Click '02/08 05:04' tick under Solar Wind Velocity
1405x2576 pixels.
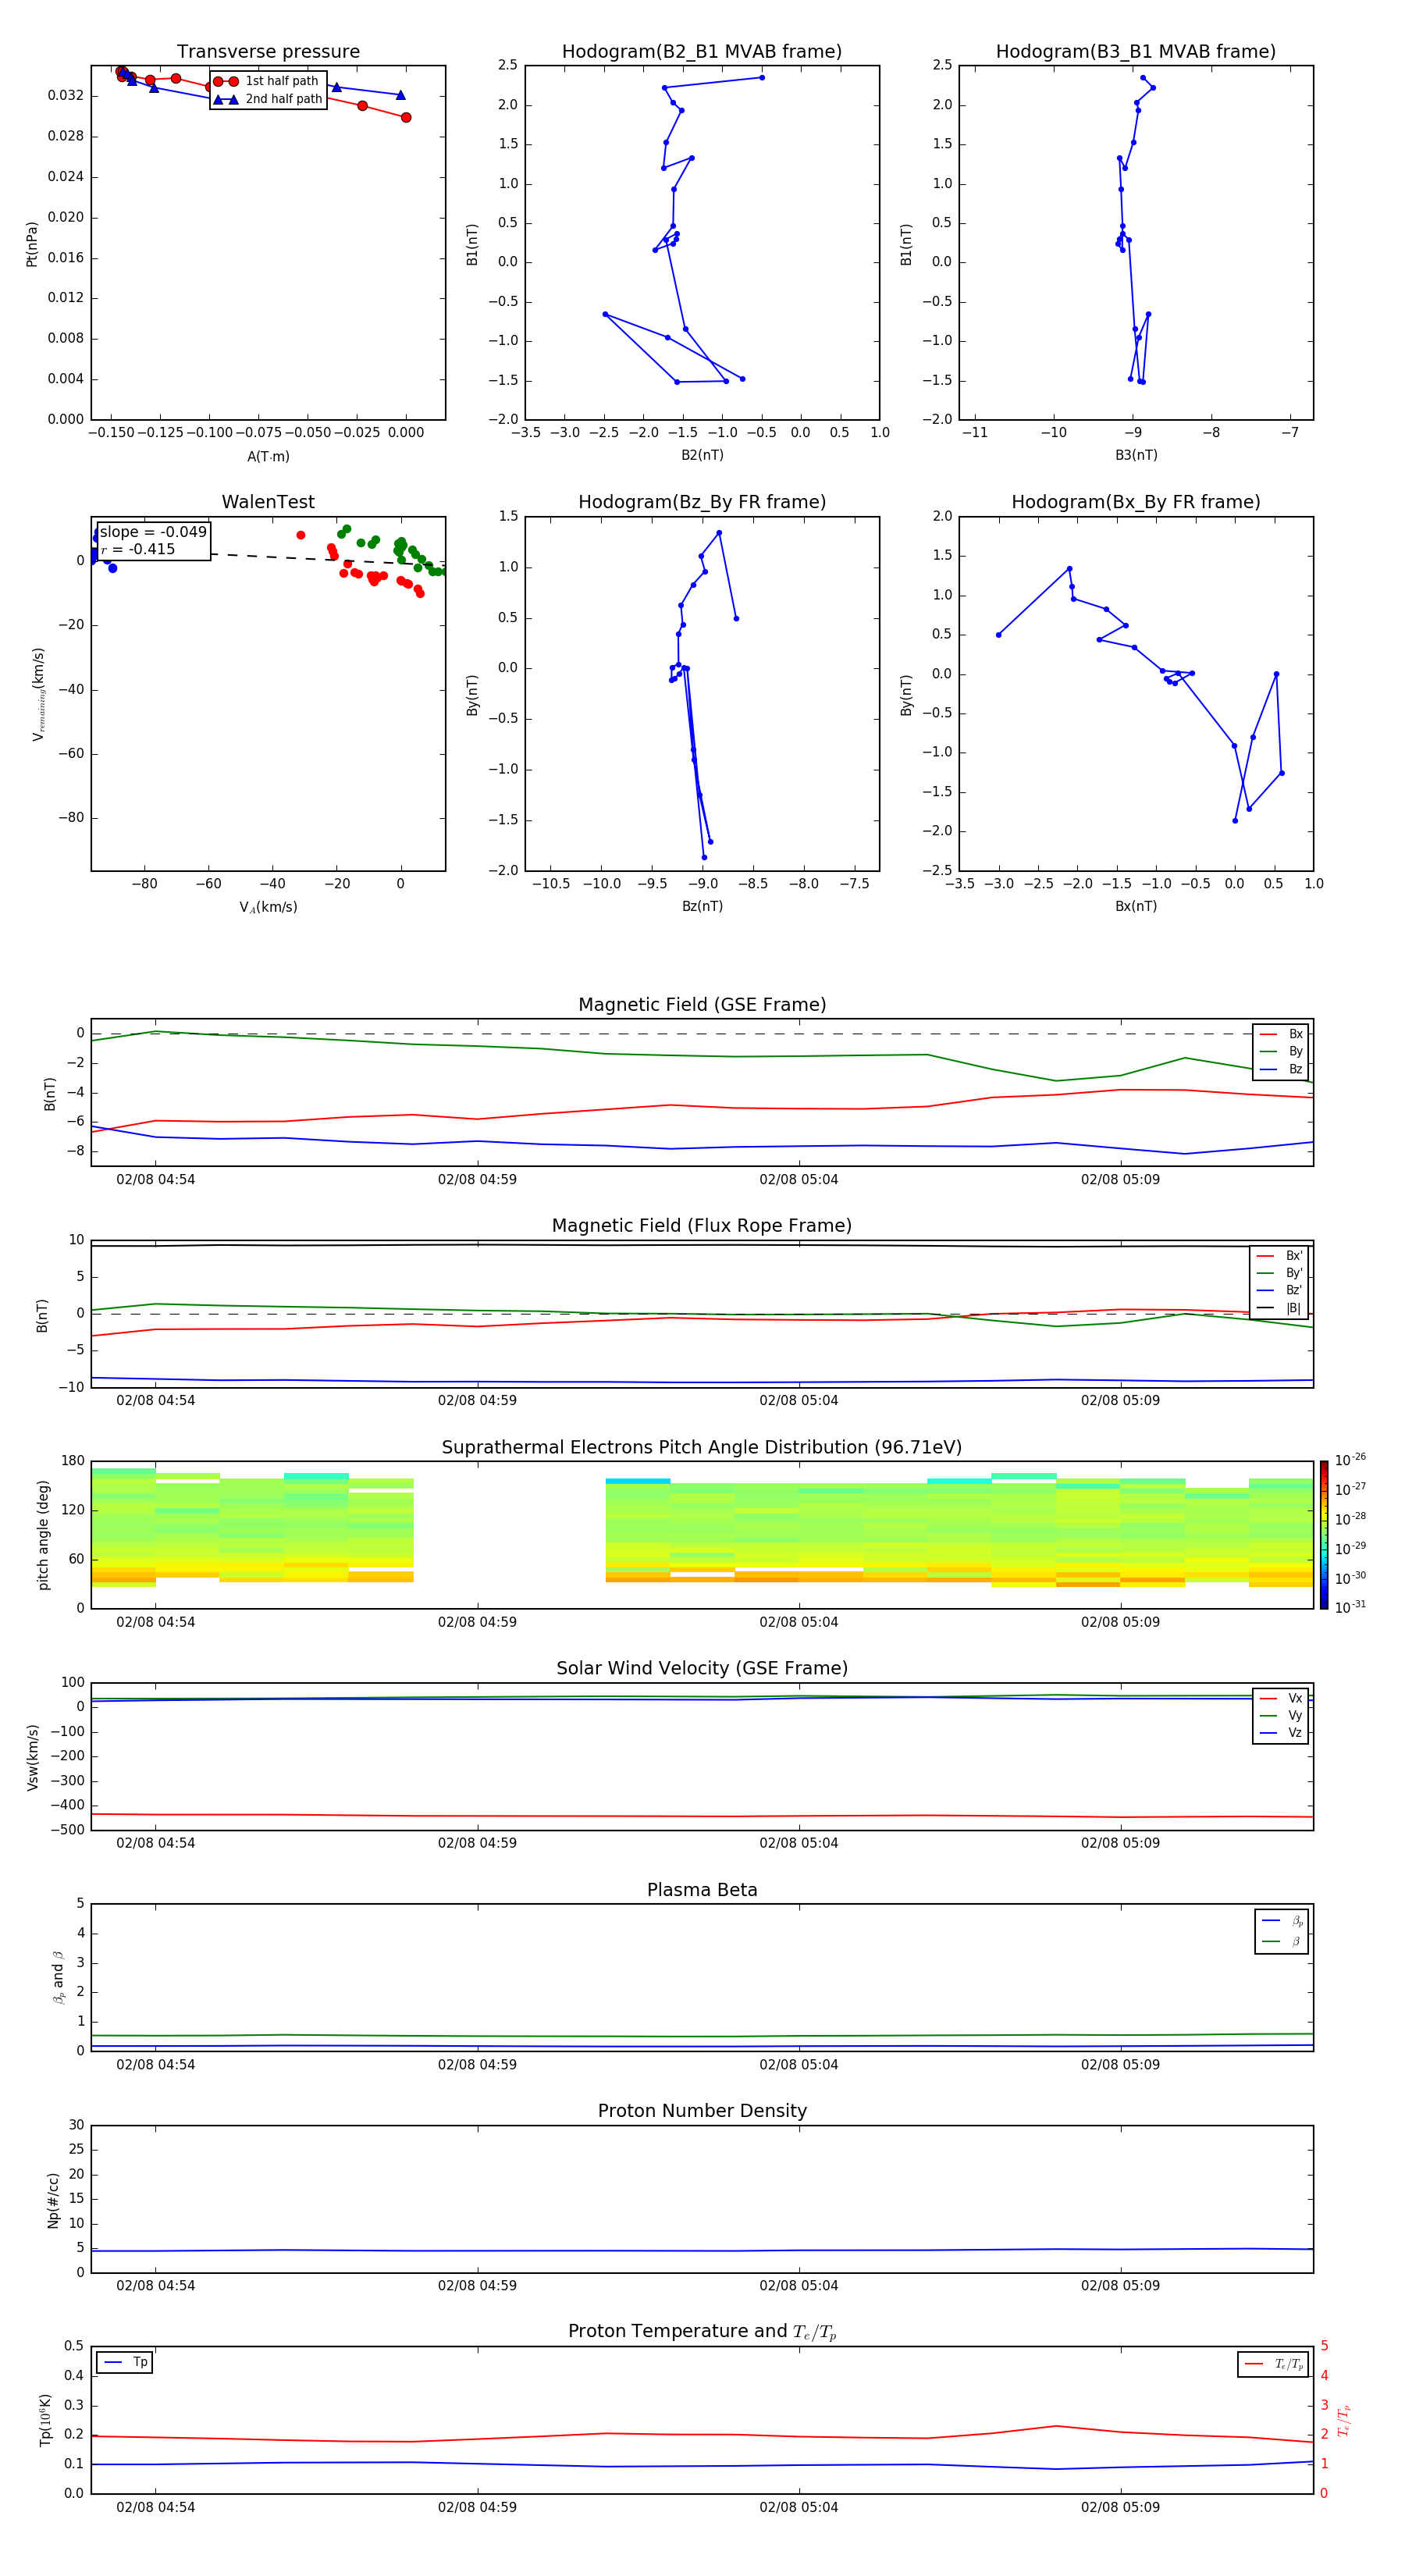(799, 1843)
